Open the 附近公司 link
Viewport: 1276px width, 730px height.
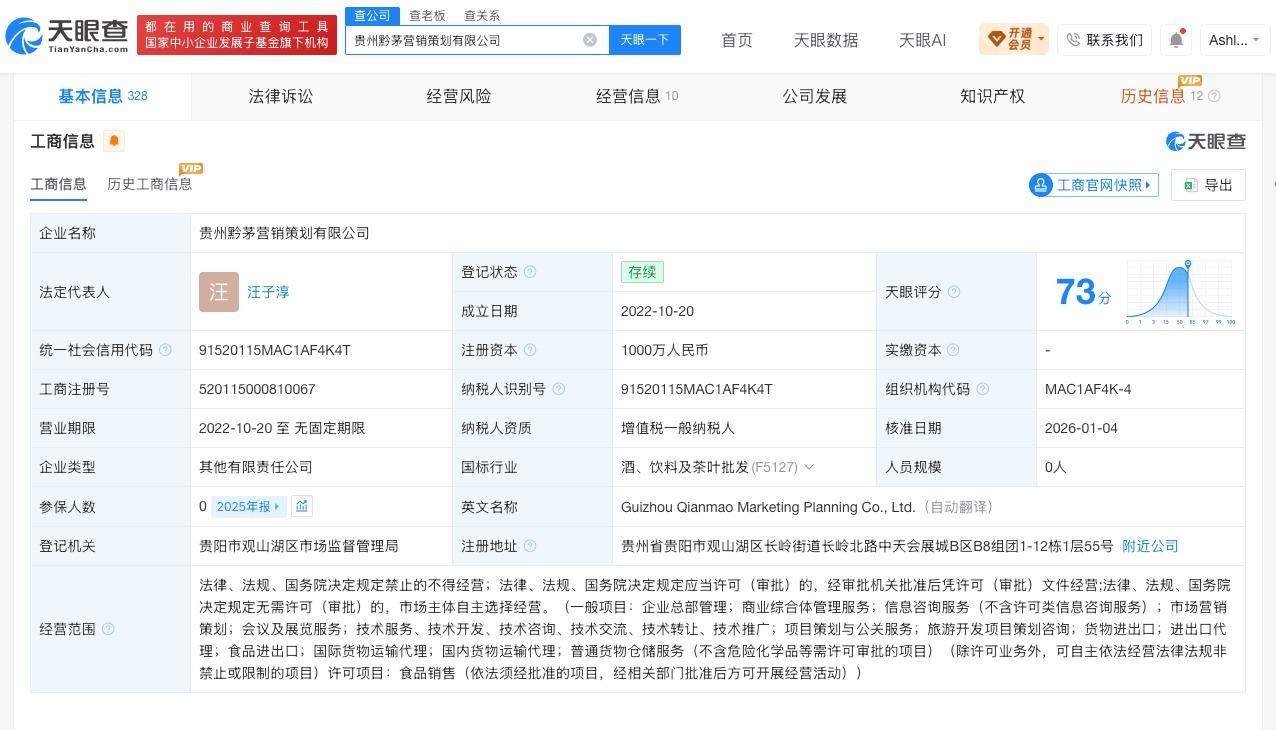(x=1150, y=546)
